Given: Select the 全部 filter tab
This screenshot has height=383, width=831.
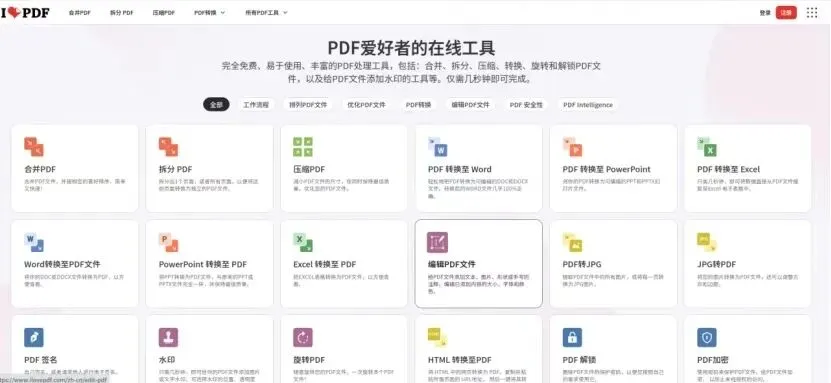Looking at the screenshot, I should pyautogui.click(x=216, y=105).
